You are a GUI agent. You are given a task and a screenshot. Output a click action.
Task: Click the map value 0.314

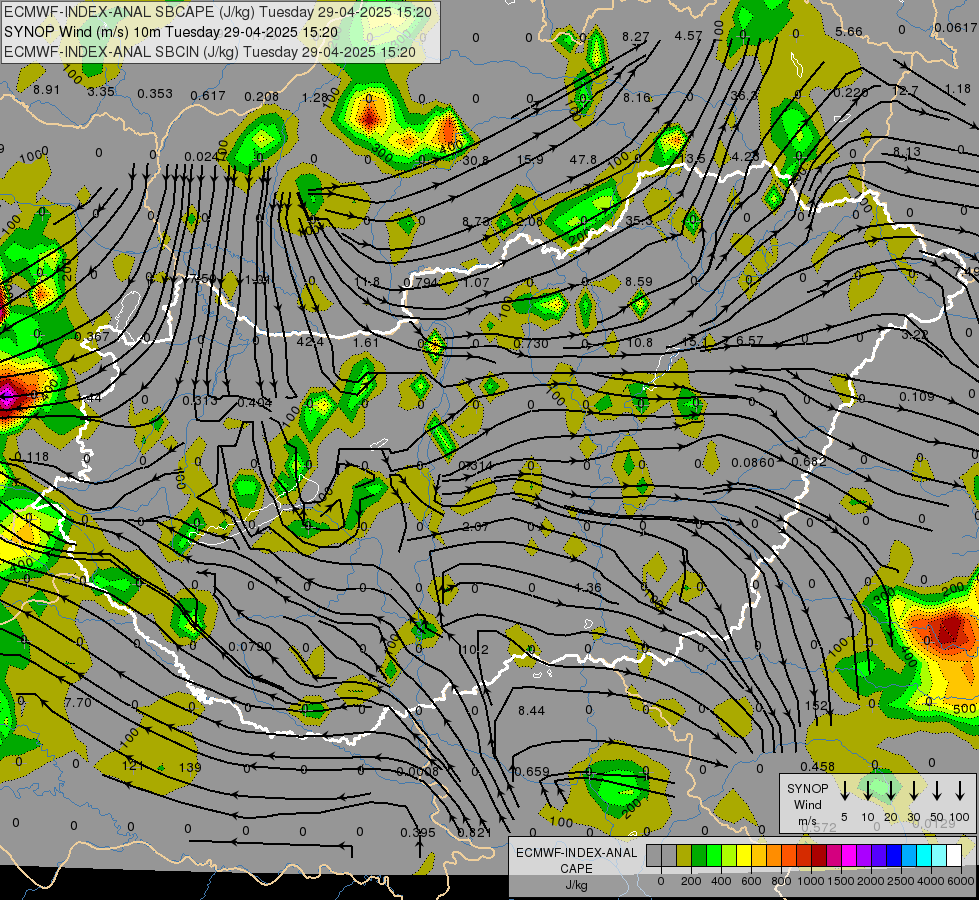(475, 465)
